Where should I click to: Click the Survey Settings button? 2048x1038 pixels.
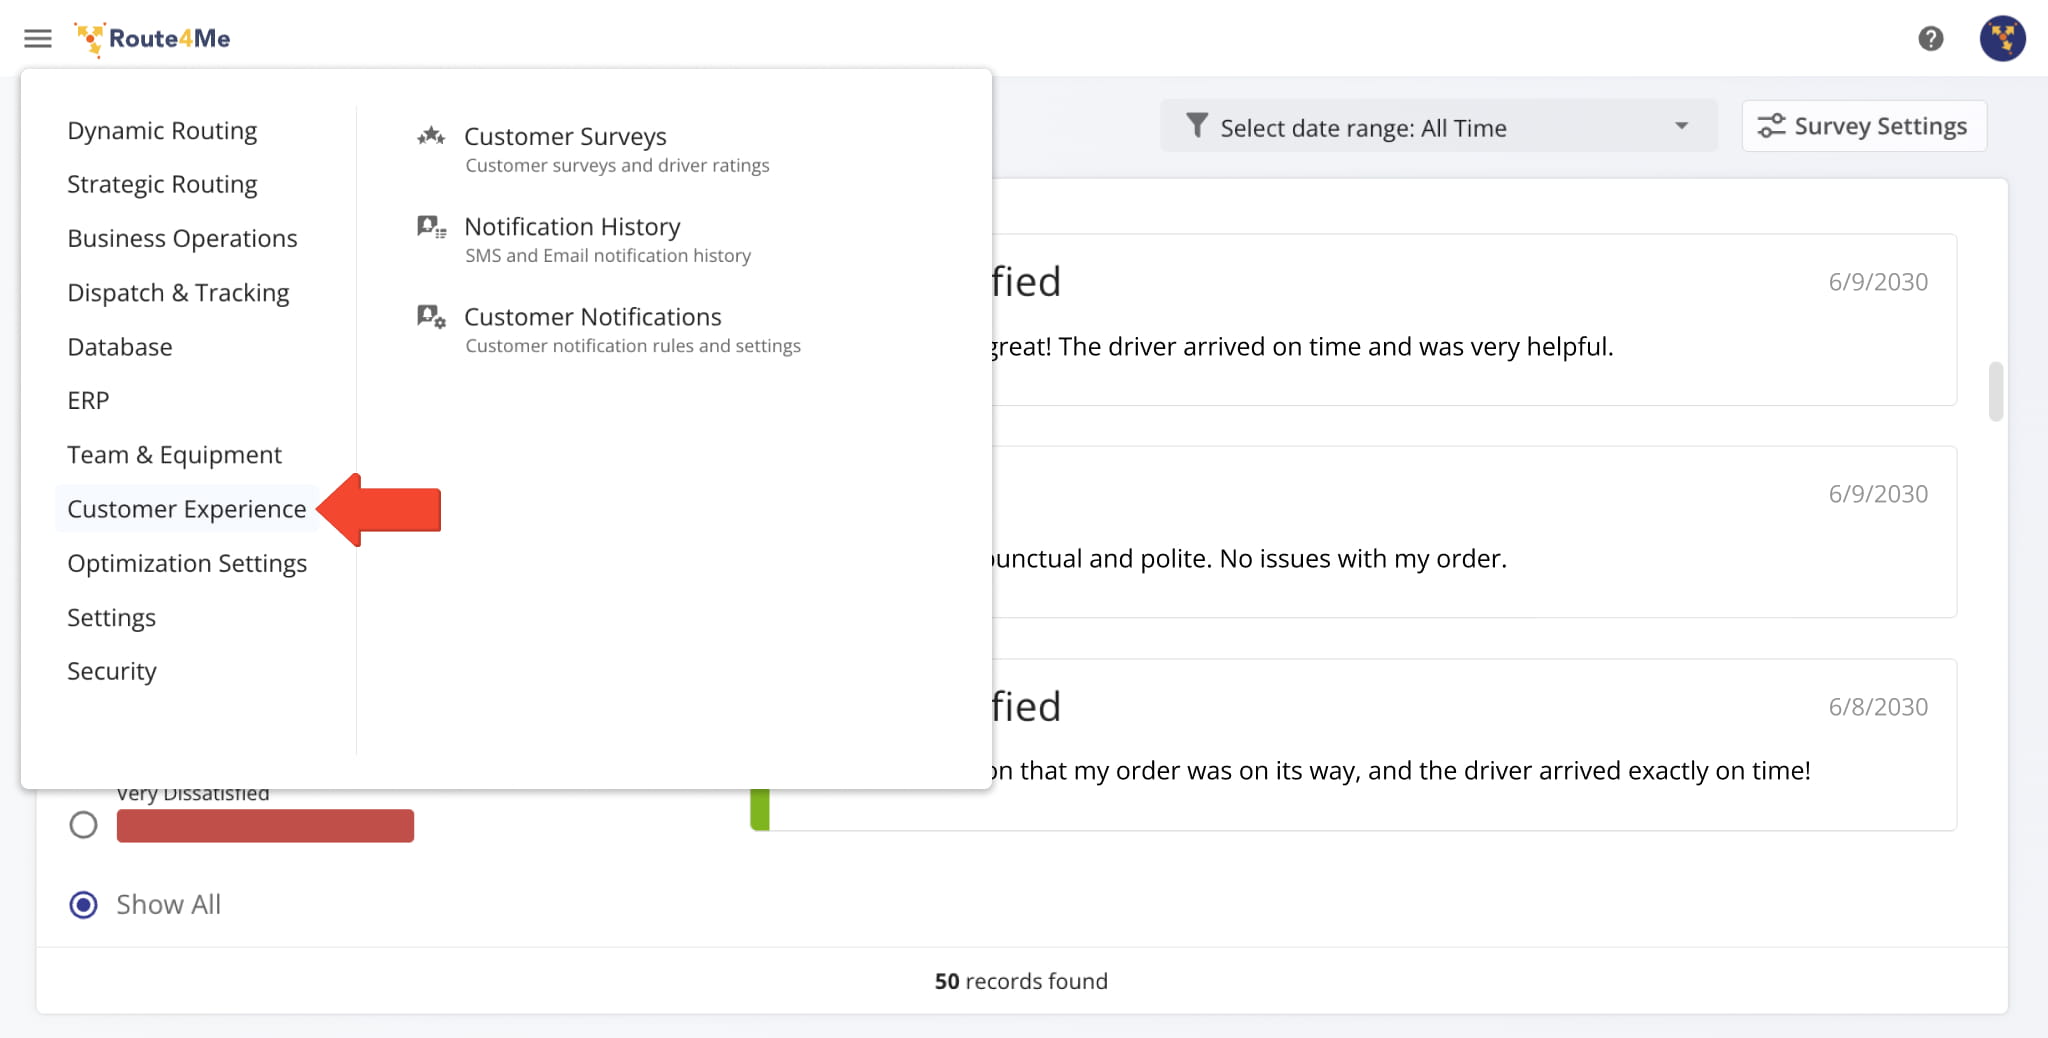[1863, 126]
